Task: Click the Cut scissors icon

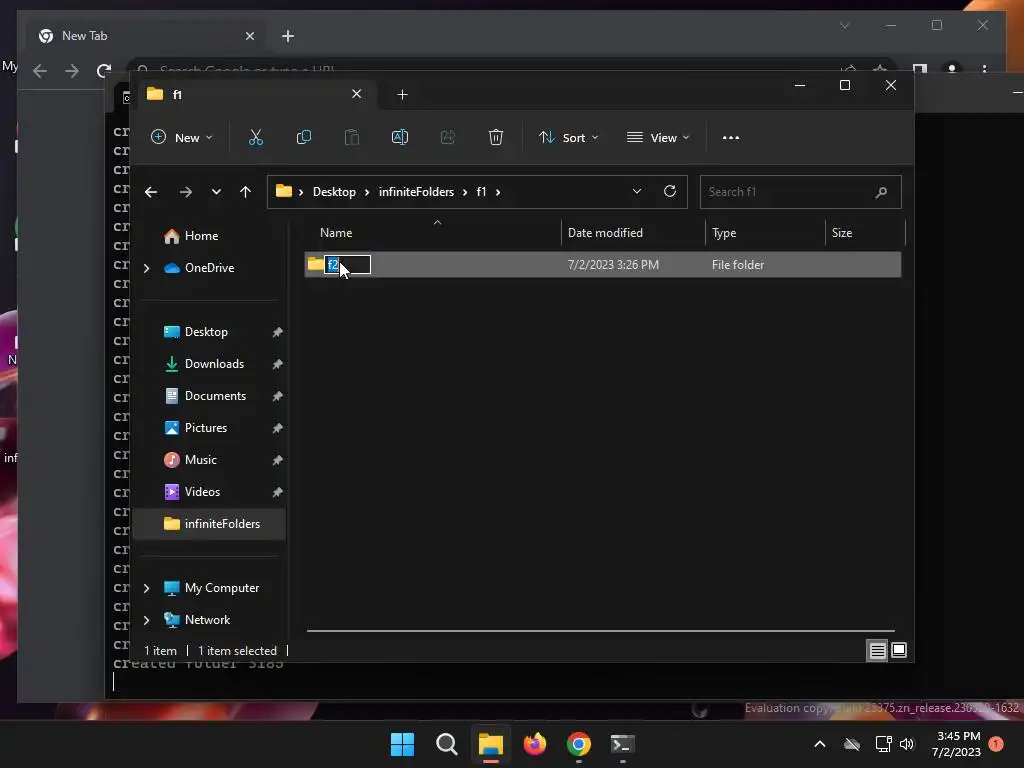Action: [255, 137]
